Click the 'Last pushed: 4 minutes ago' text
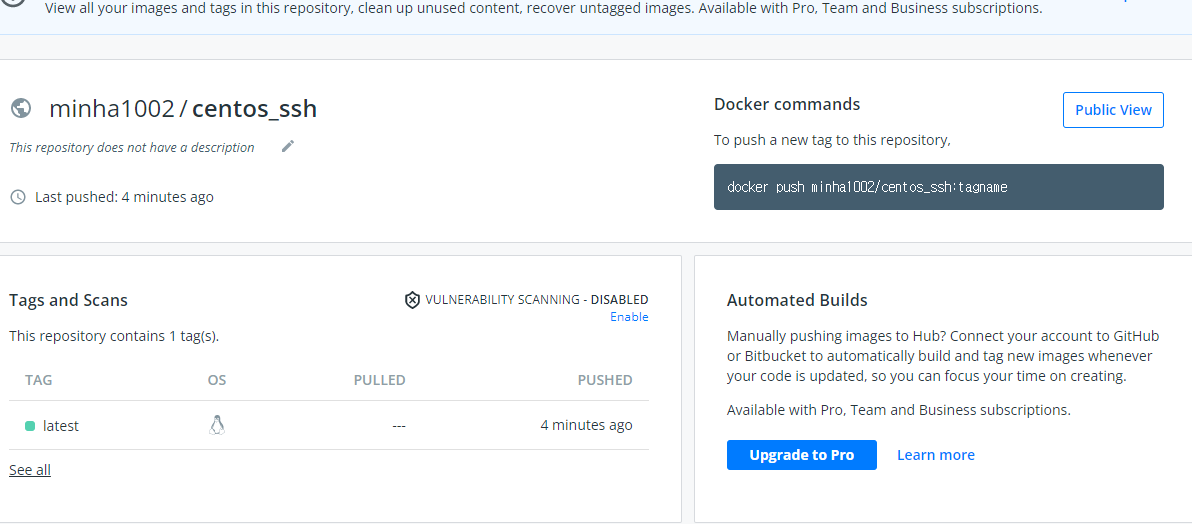Image resolution: width=1192 pixels, height=524 pixels. (124, 197)
